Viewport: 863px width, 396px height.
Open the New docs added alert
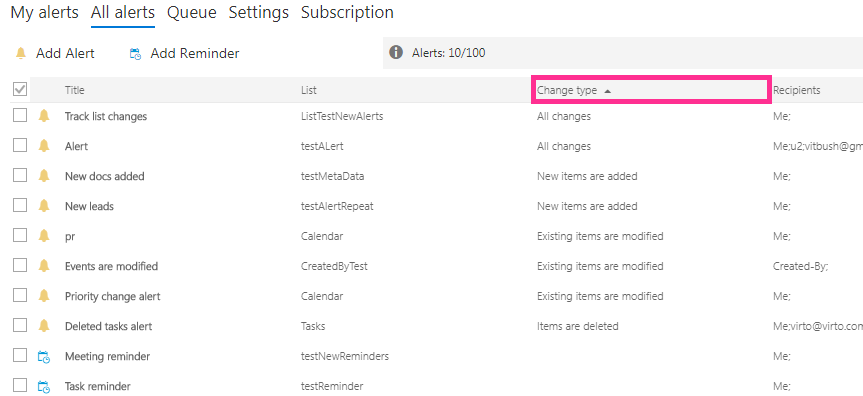pyautogui.click(x=105, y=176)
